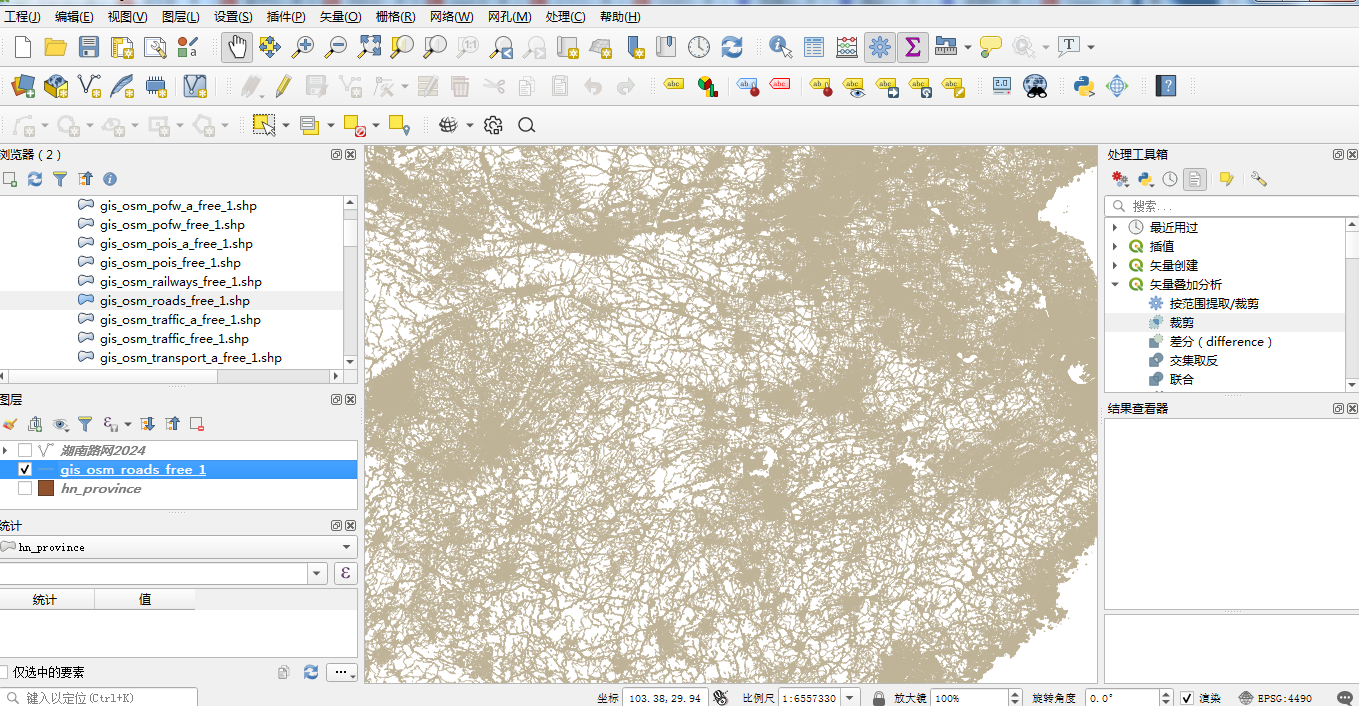This screenshot has height=706, width=1359.
Task: Click filter legend funnel icon in Layers panel
Action: tap(85, 424)
